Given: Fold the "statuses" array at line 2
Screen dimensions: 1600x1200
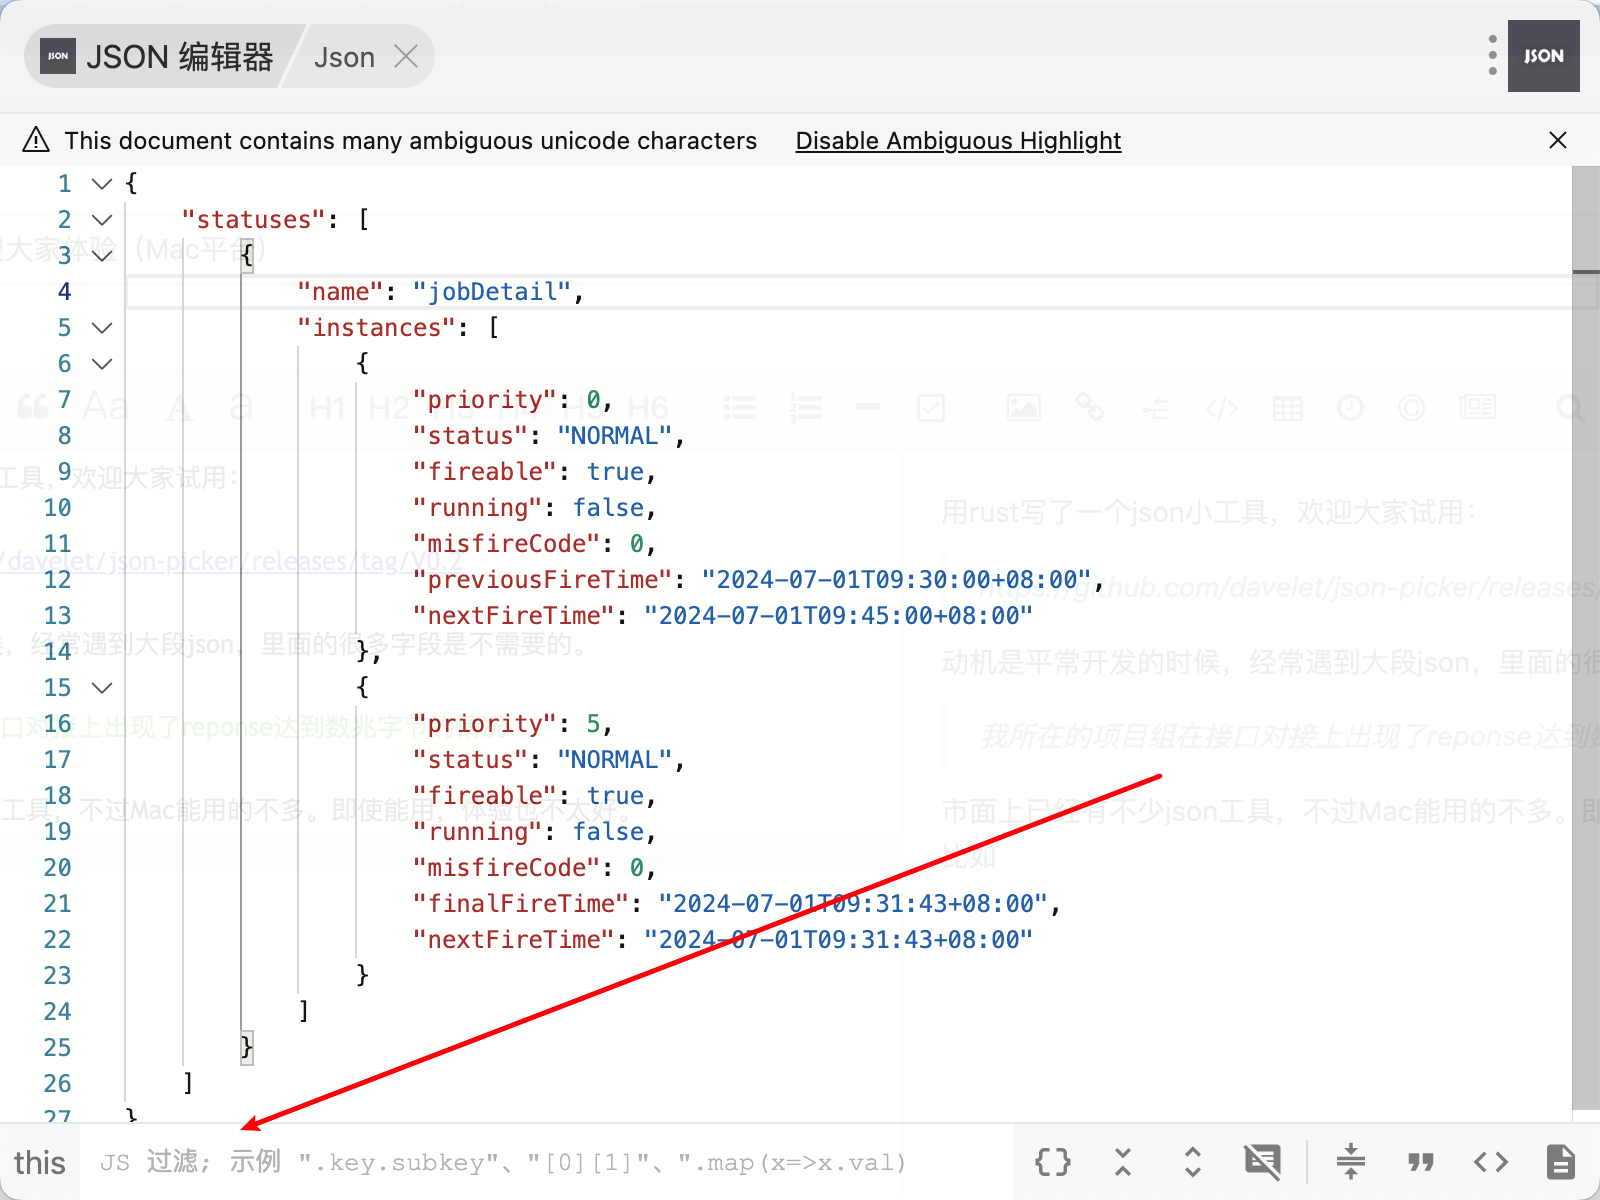Looking at the screenshot, I should (x=102, y=220).
